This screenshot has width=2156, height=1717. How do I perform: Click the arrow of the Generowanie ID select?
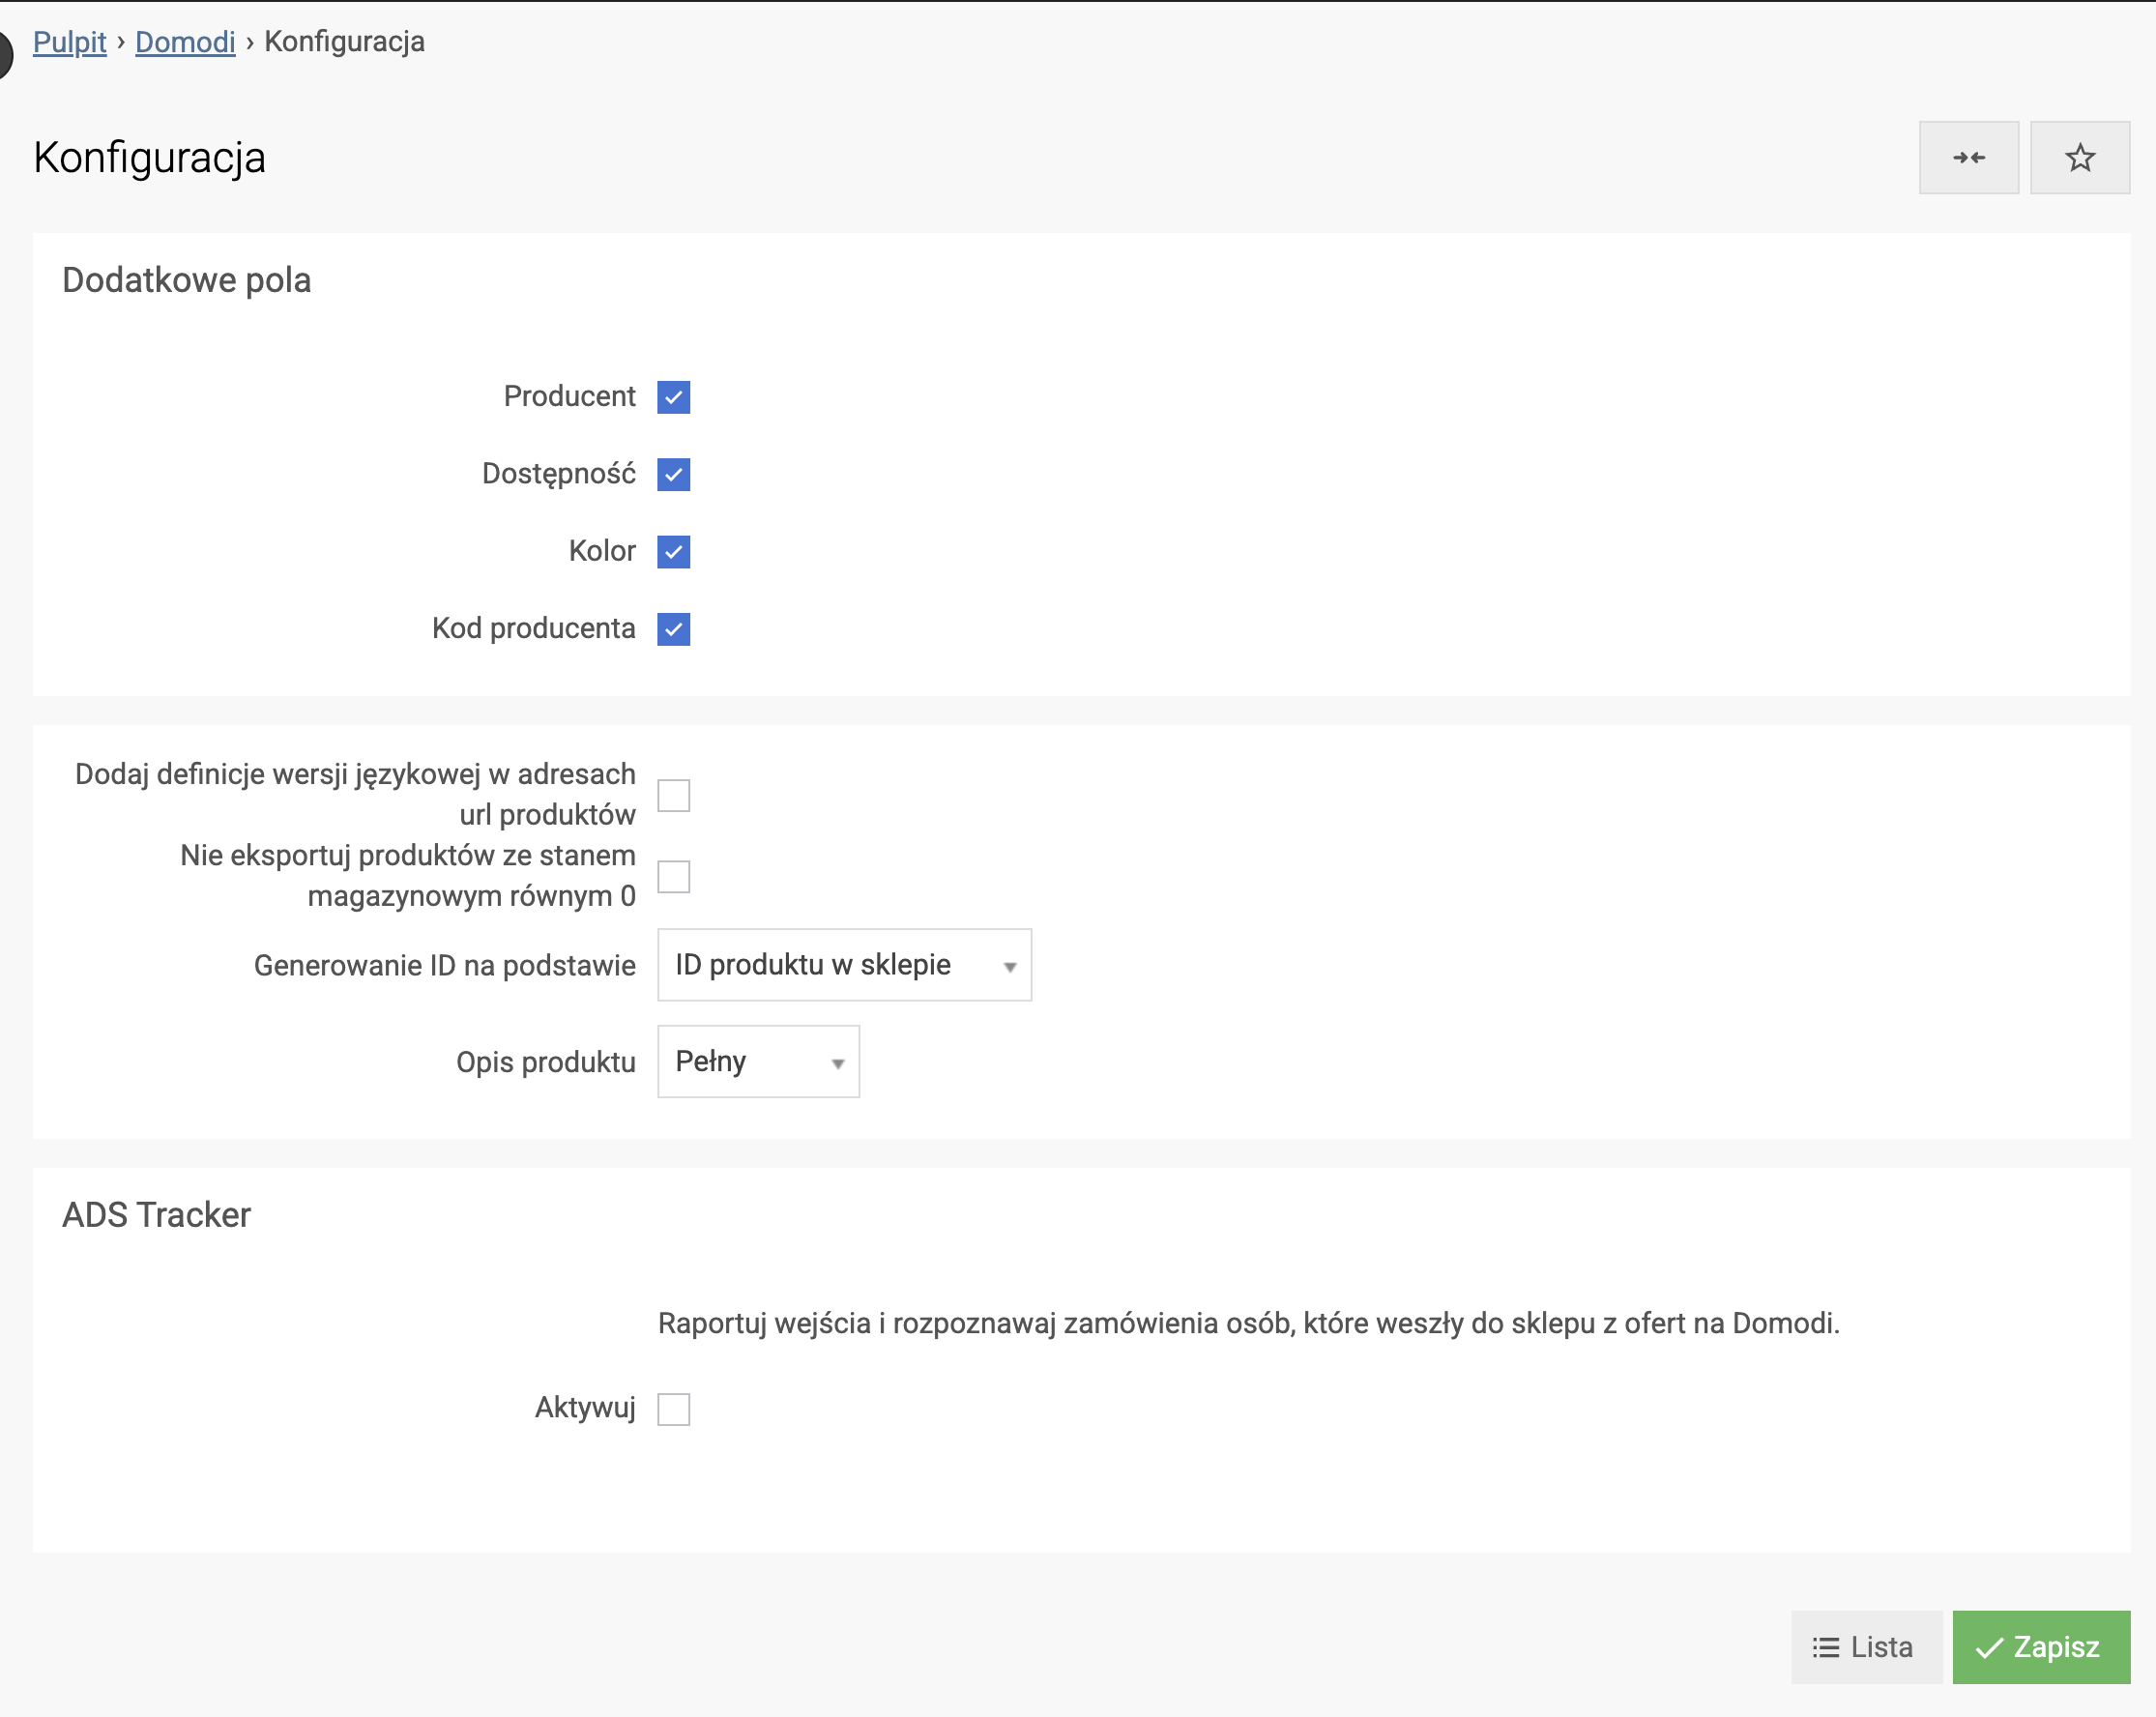1009,967
